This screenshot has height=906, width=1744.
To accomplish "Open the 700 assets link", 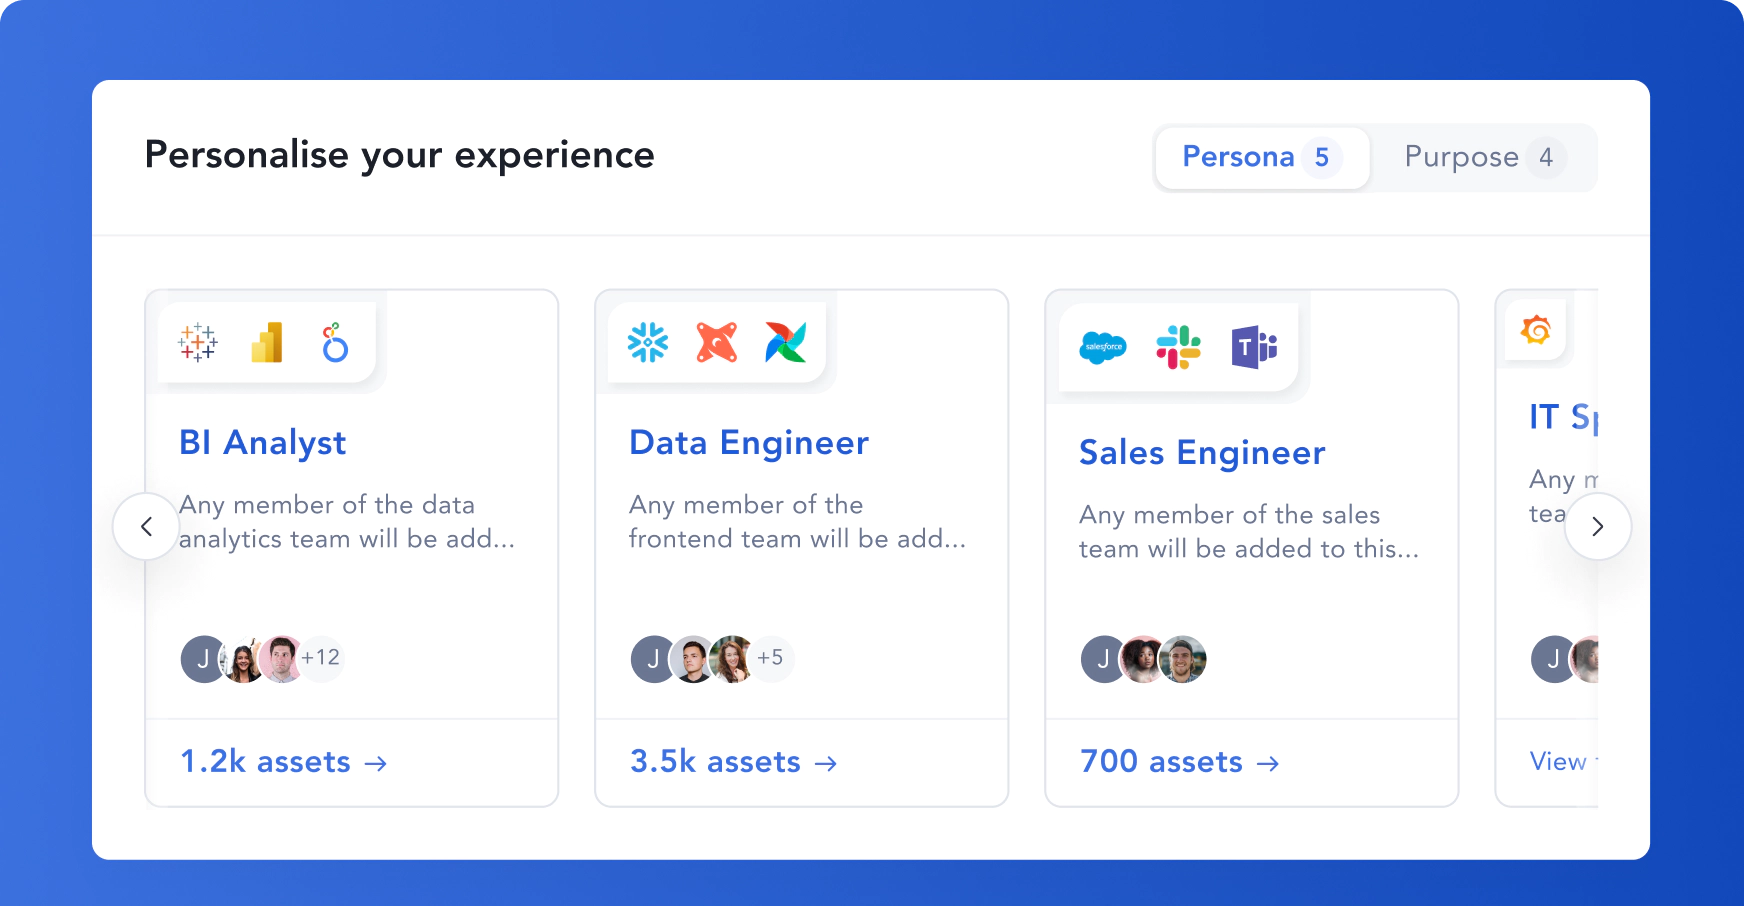I will point(1180,762).
